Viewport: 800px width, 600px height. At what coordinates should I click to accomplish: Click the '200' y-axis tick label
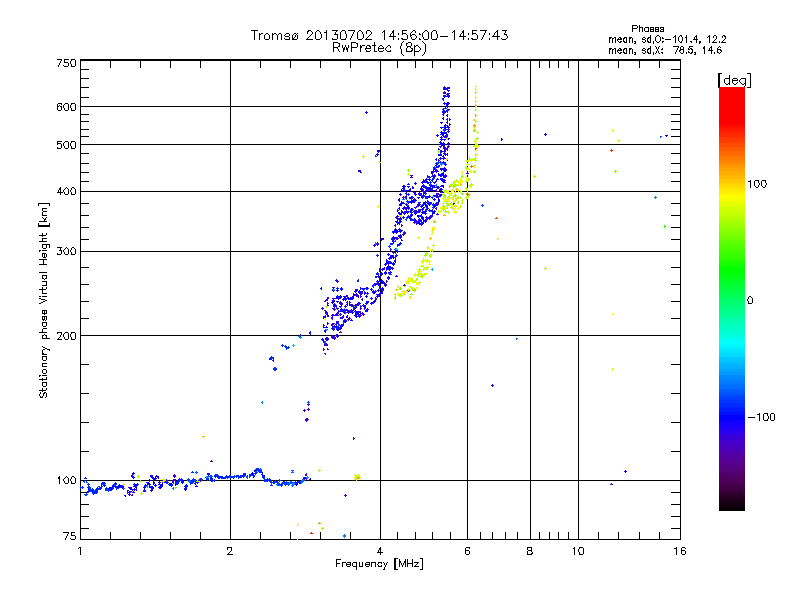66,336
